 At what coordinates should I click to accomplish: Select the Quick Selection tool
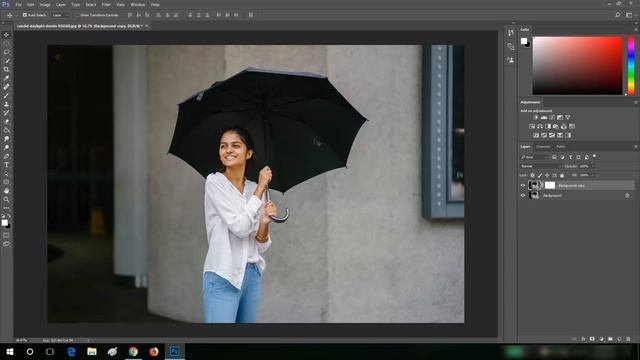coord(6,61)
